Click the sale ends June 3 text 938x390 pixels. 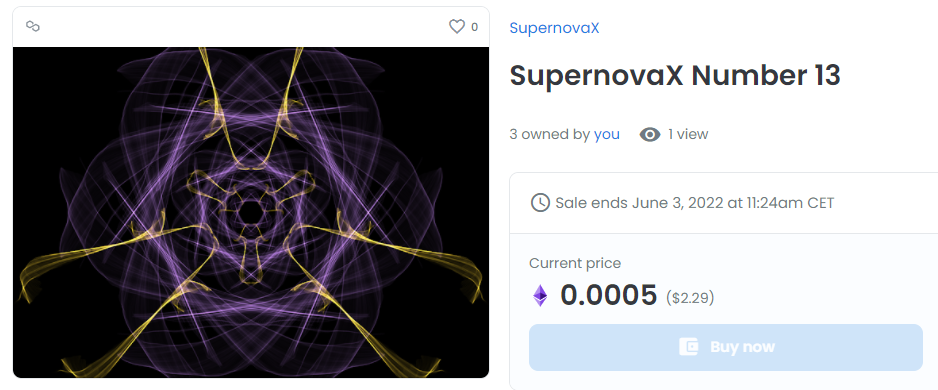point(695,203)
